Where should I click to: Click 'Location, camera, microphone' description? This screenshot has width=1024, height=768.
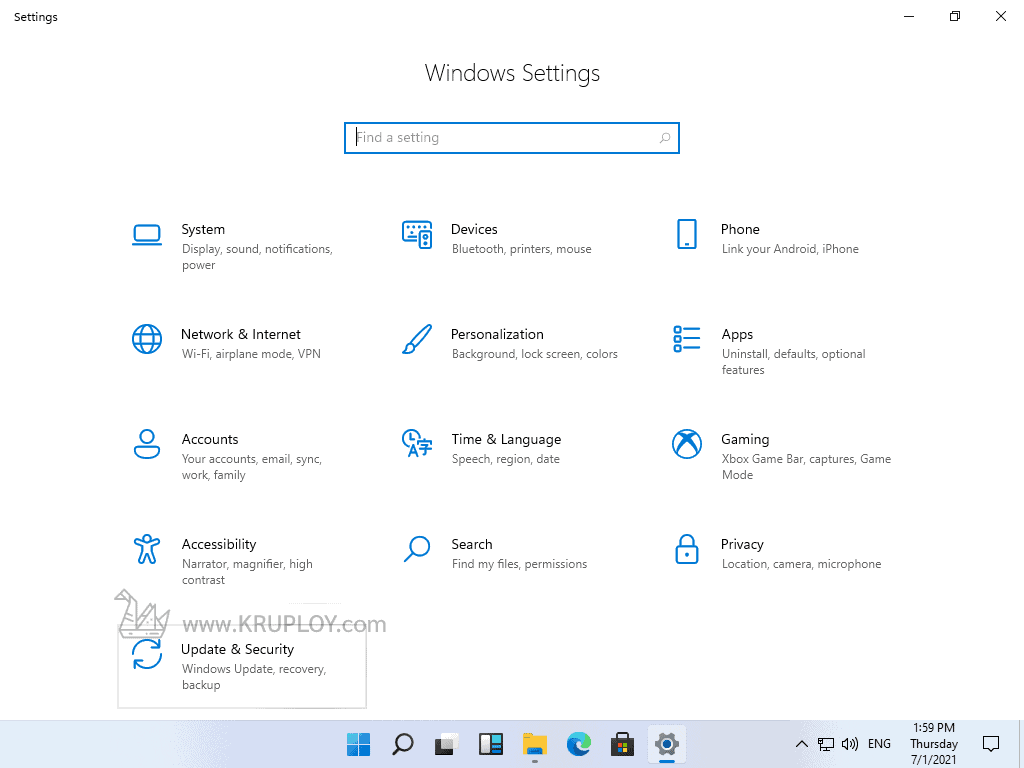click(x=801, y=564)
